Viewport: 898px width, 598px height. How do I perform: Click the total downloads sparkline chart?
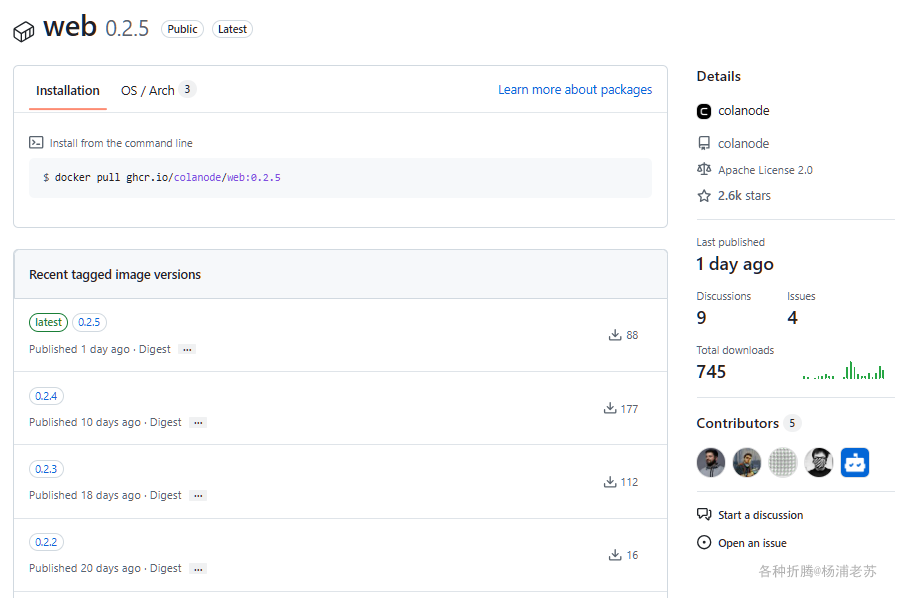(x=844, y=370)
